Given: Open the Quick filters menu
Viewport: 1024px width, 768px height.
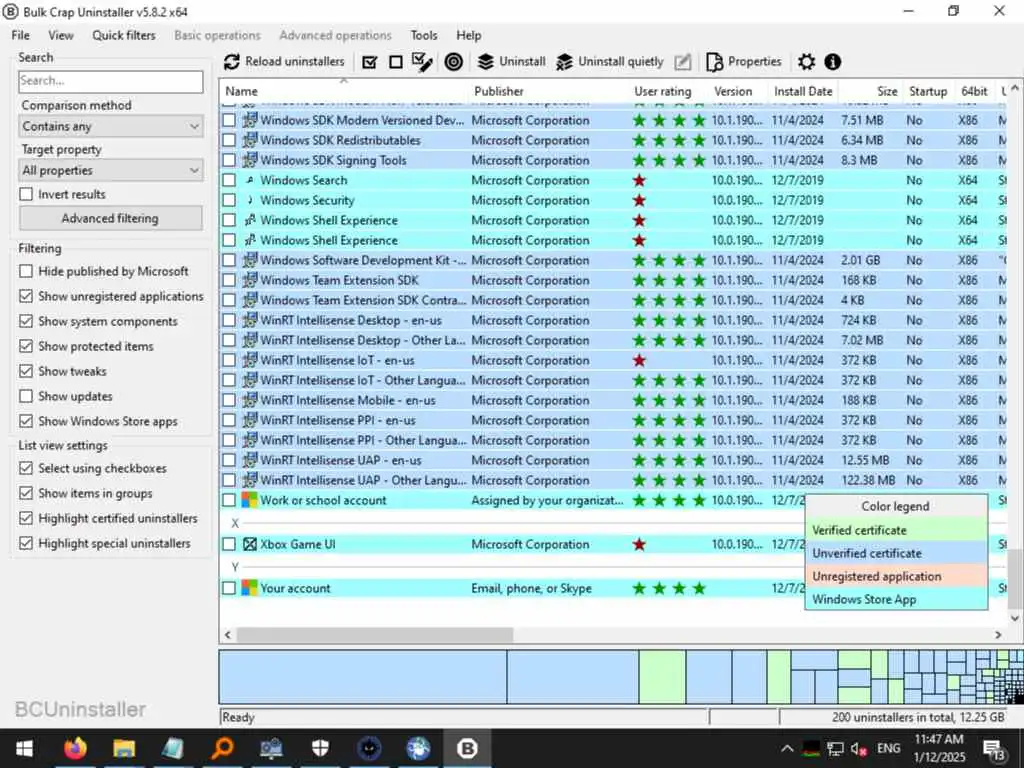Looking at the screenshot, I should click(x=123, y=35).
